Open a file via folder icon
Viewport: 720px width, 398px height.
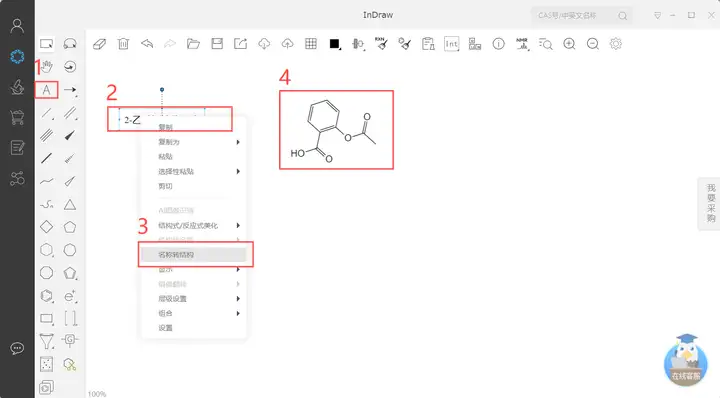(x=193, y=44)
